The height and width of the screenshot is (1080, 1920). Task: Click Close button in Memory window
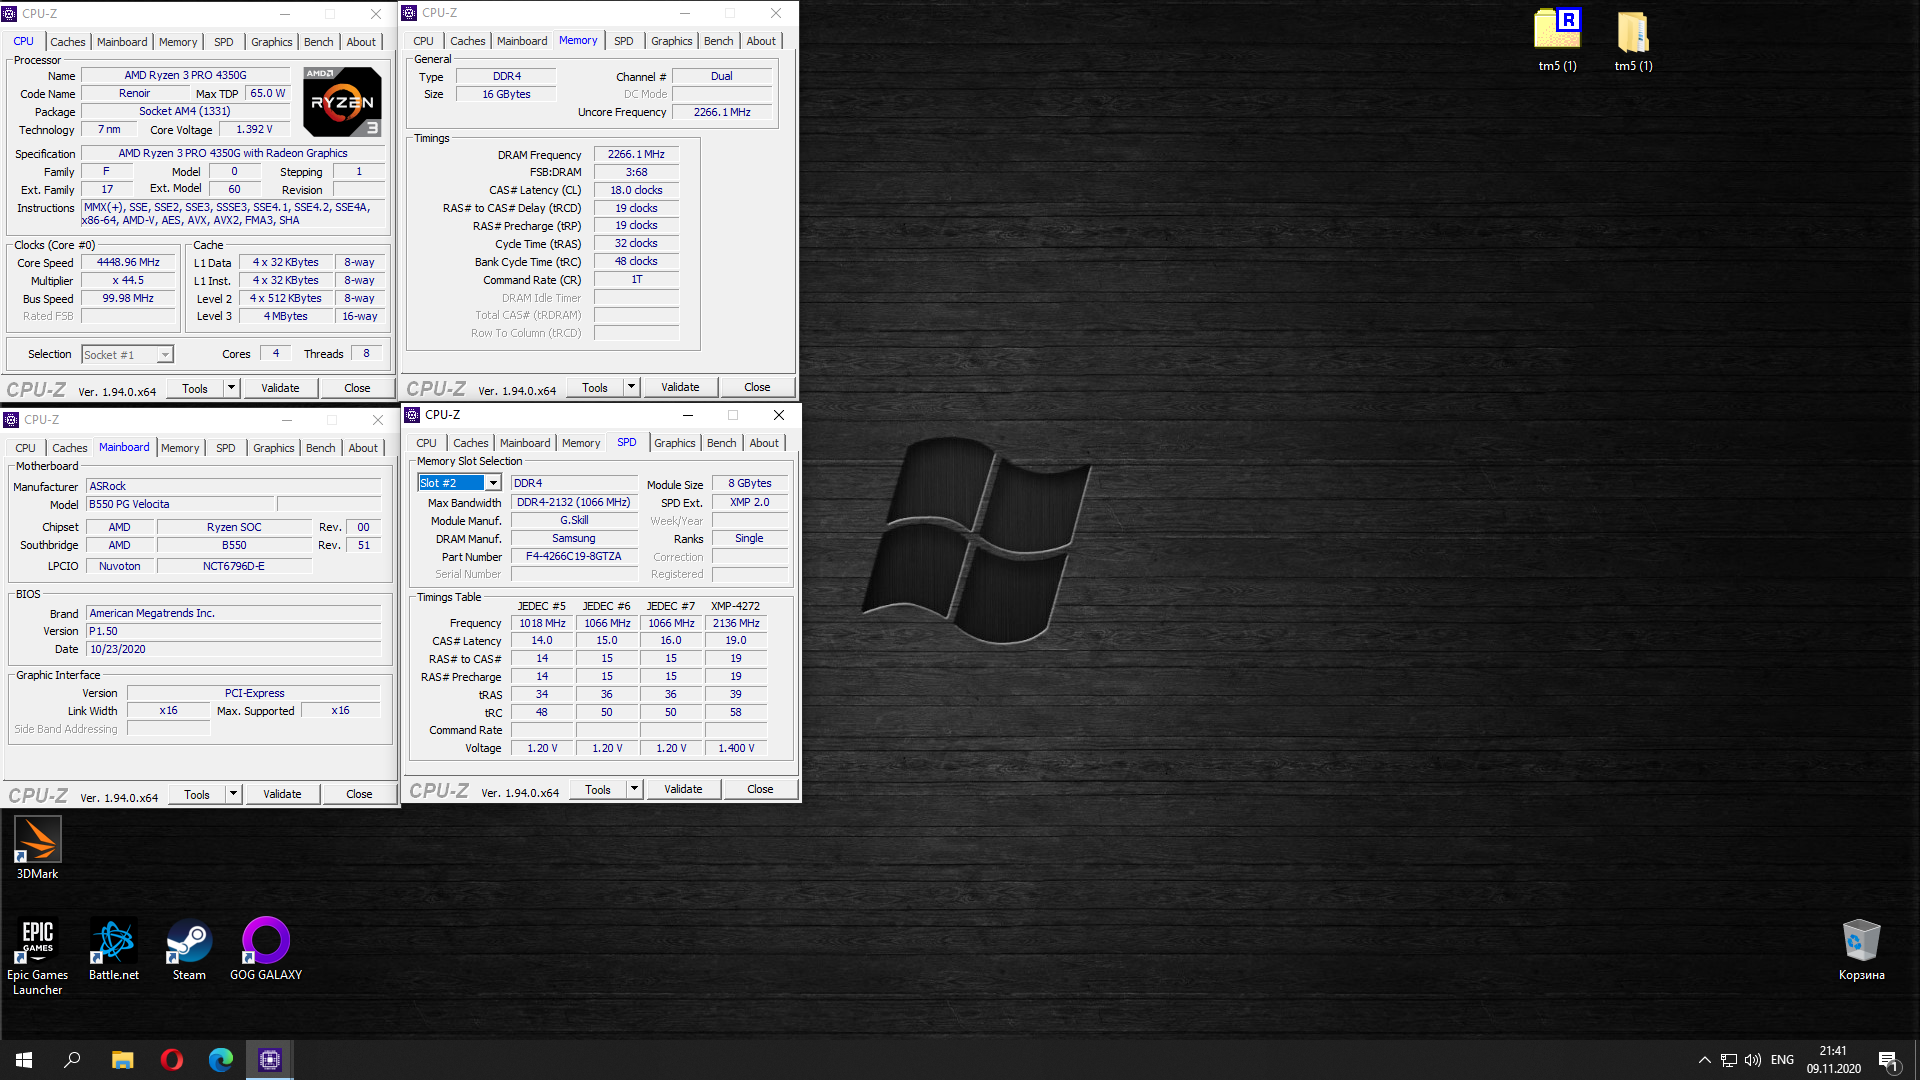(757, 387)
